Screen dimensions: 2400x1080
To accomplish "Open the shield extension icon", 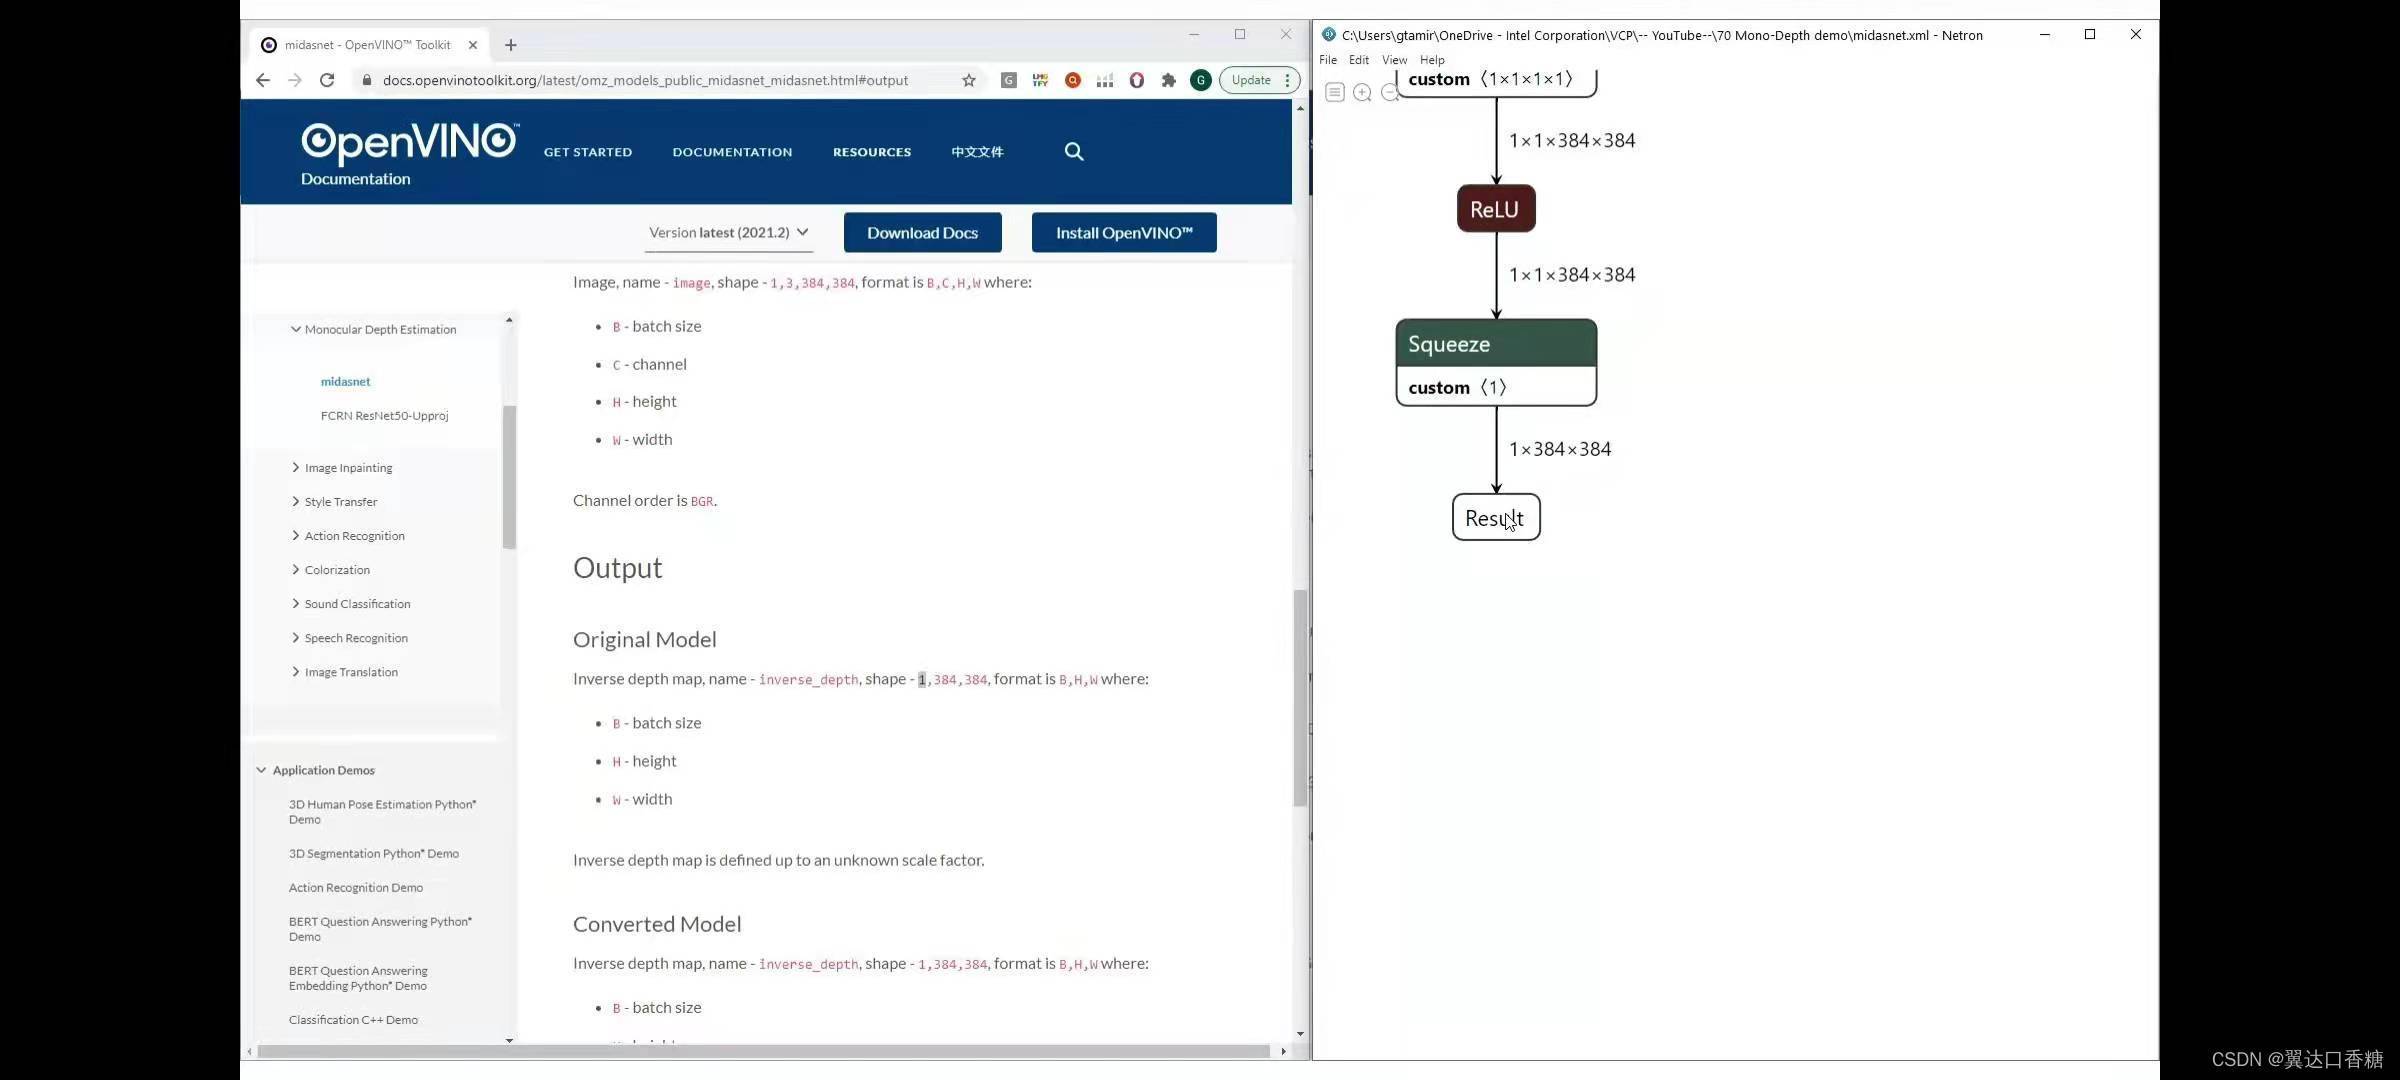I will tap(1137, 80).
